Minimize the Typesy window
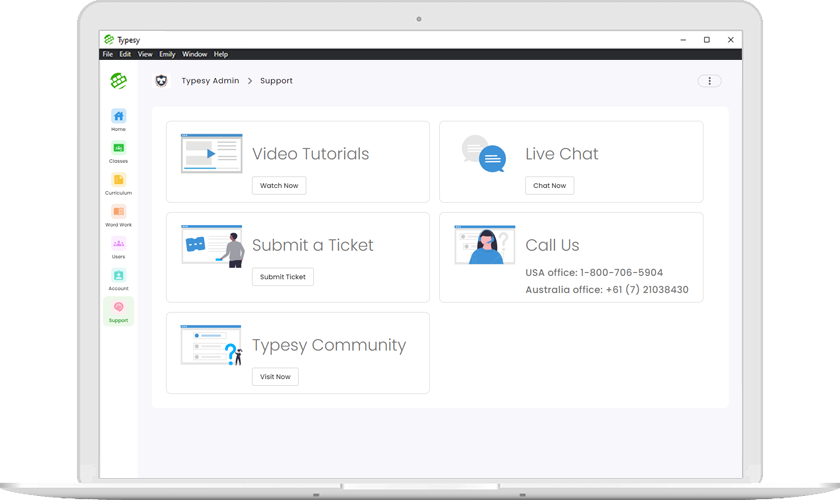The width and height of the screenshot is (840, 500). [683, 40]
